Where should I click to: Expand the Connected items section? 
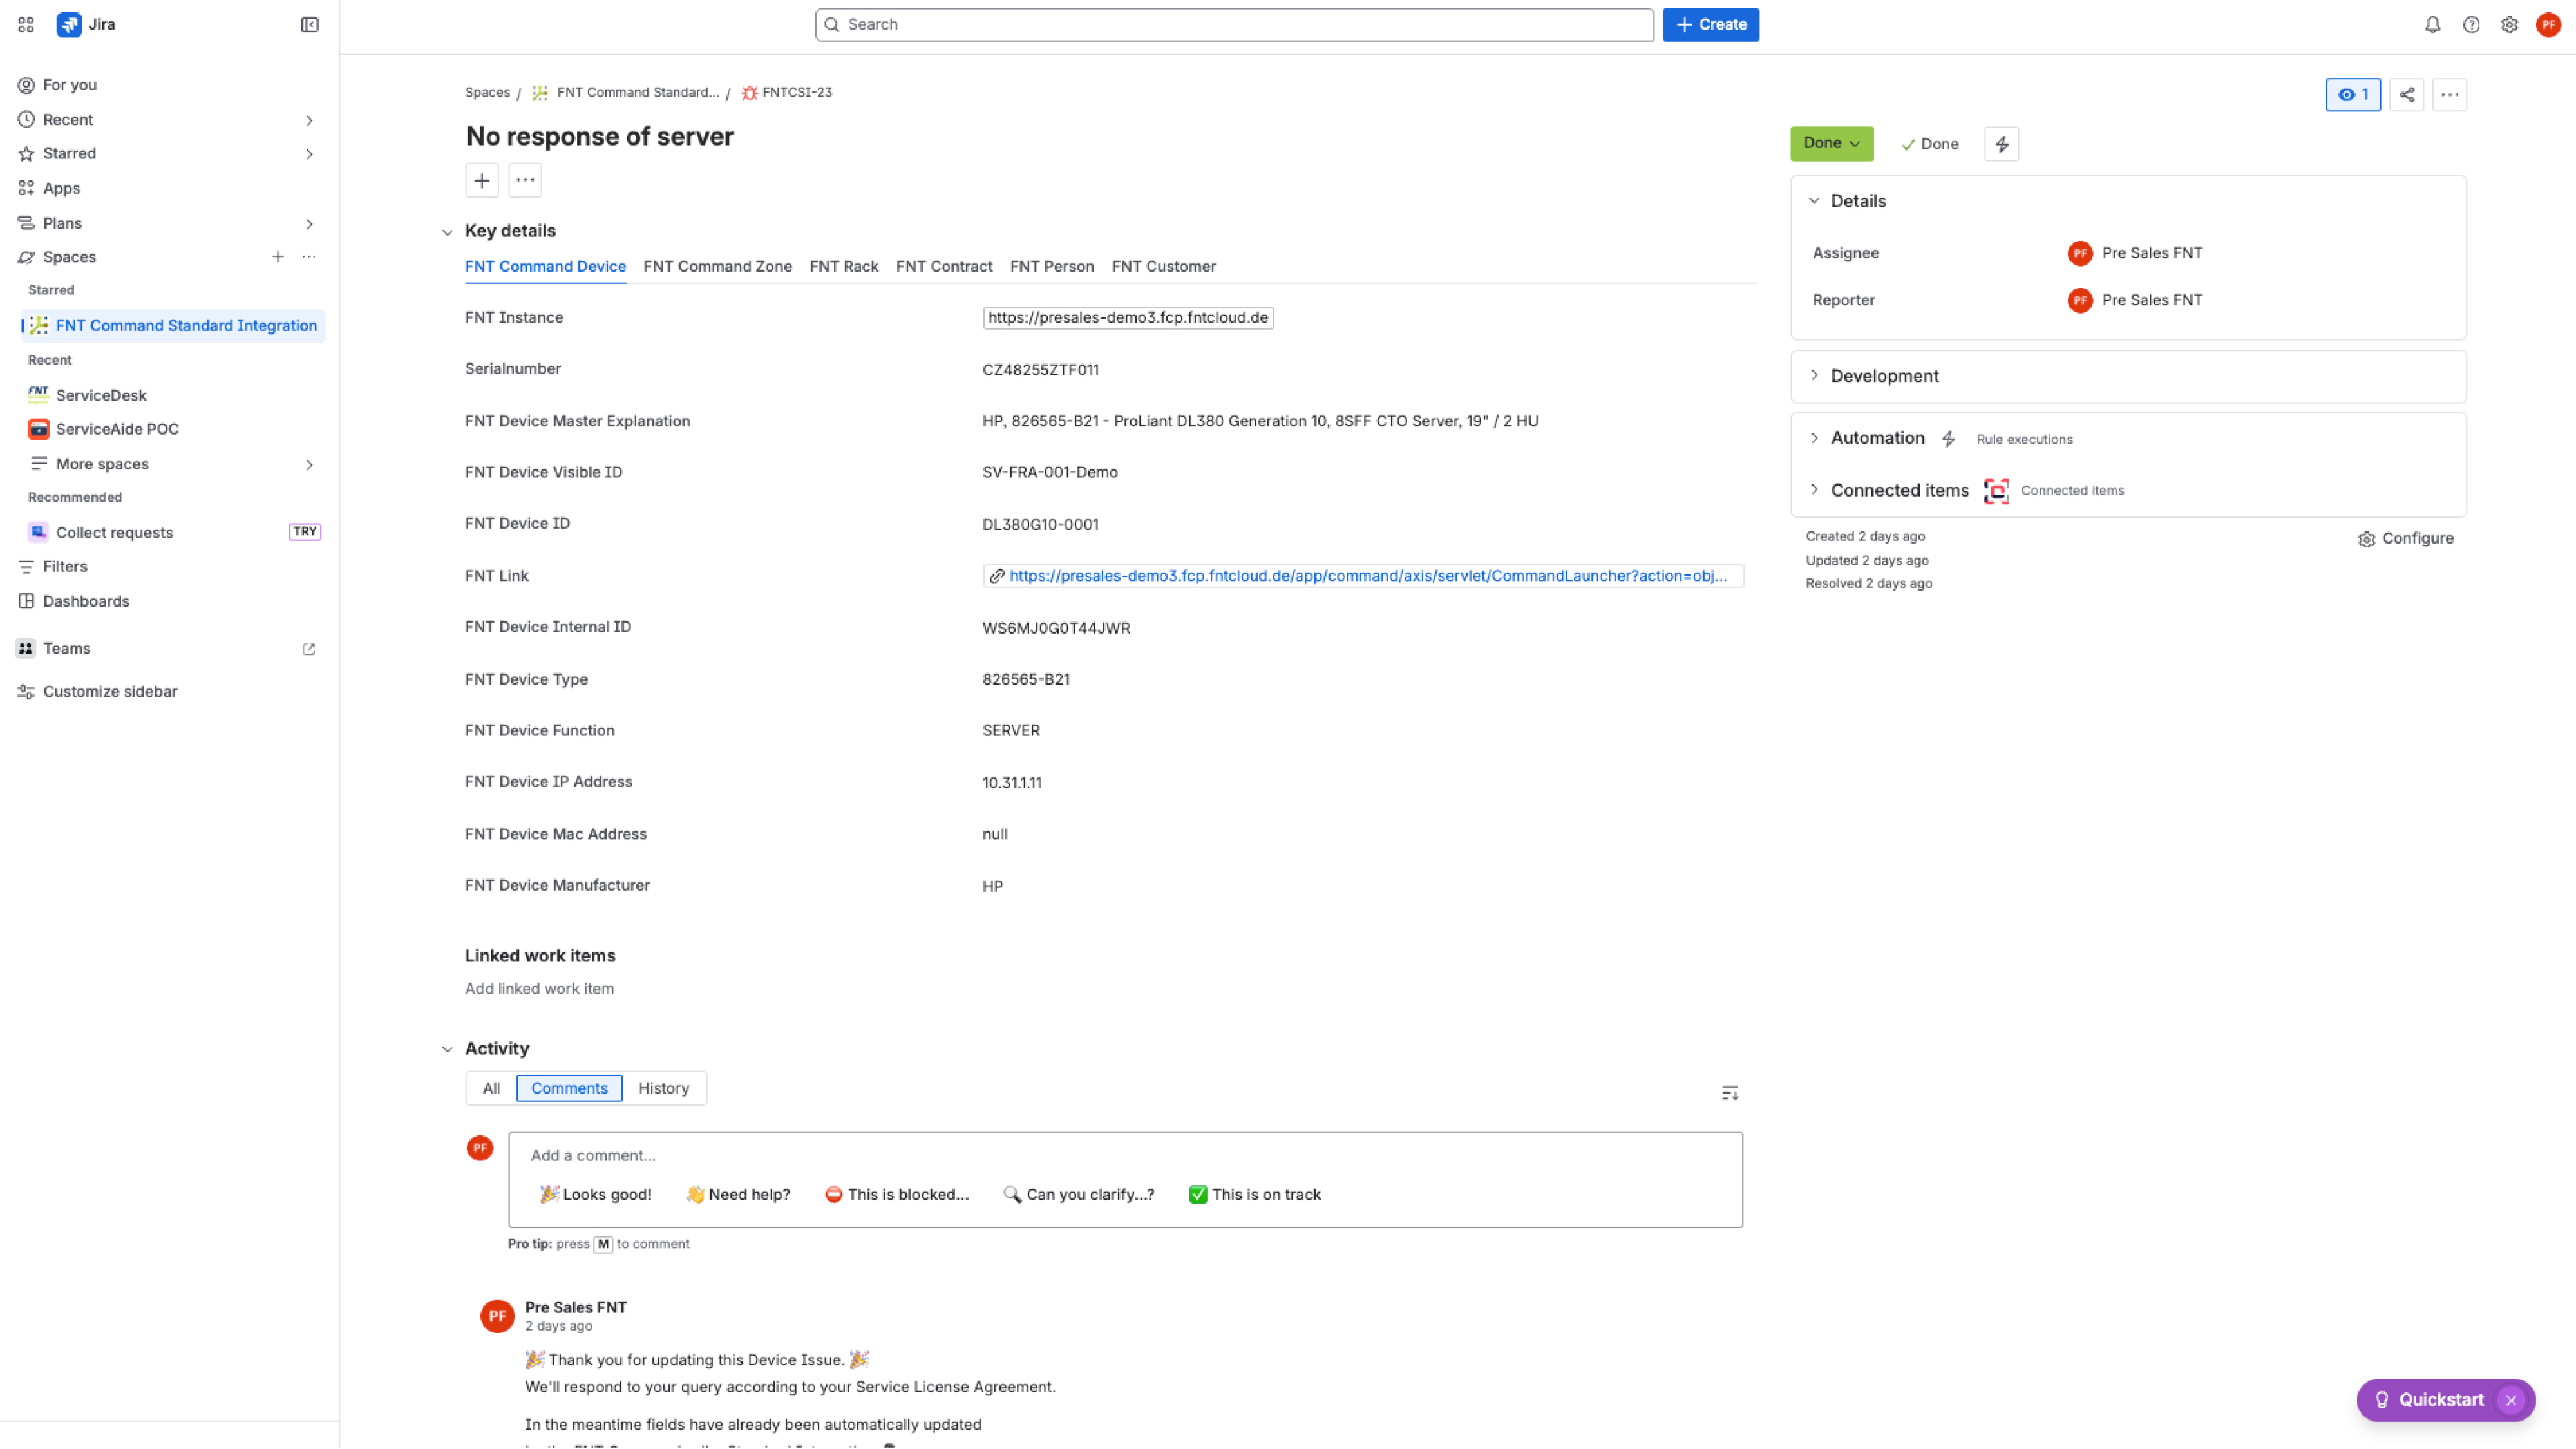click(1814, 490)
